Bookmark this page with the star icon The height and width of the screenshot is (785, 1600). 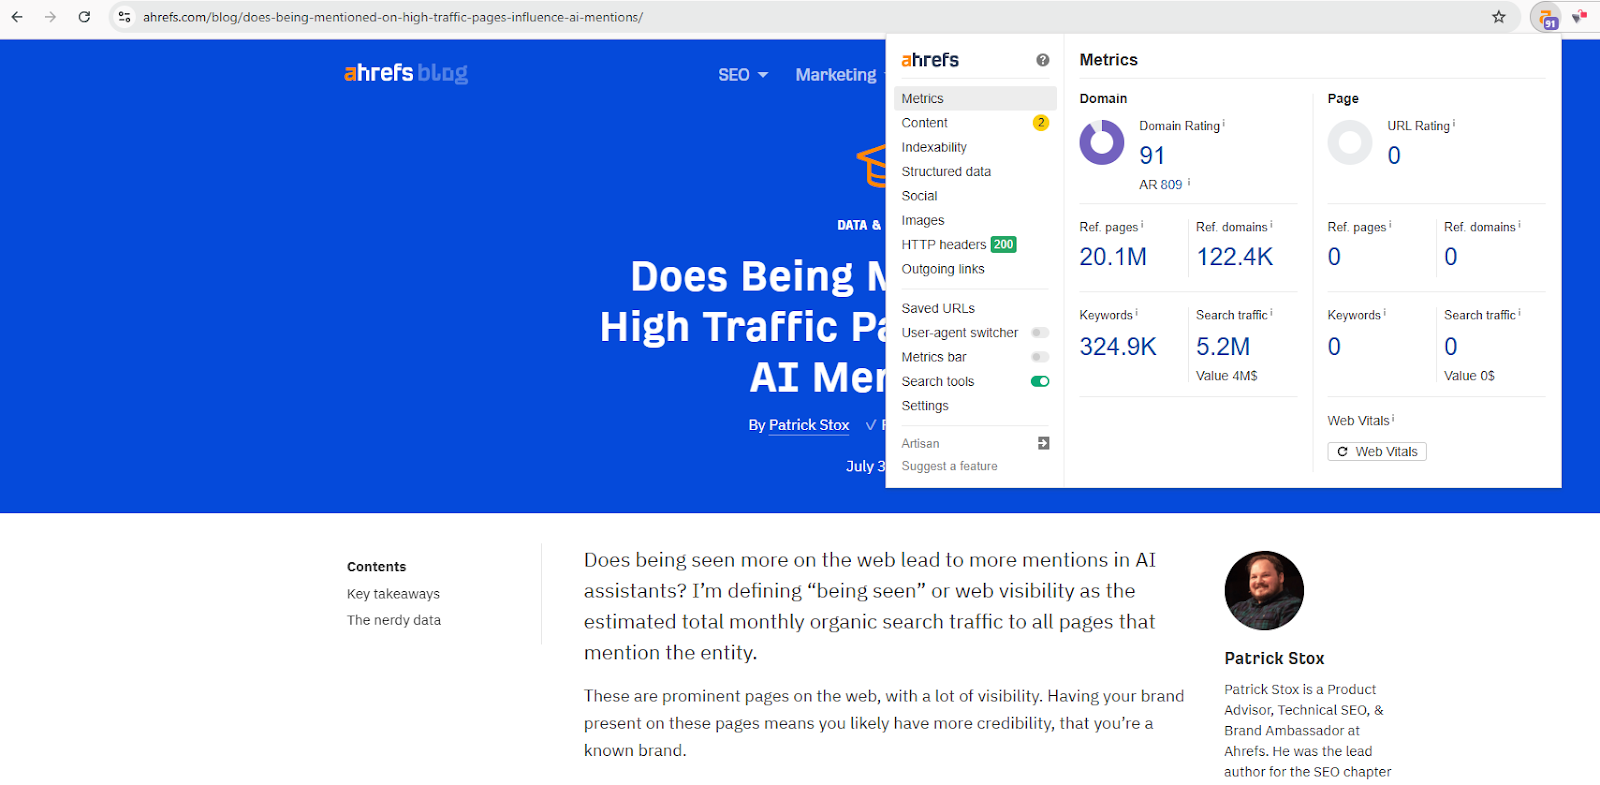[1498, 17]
